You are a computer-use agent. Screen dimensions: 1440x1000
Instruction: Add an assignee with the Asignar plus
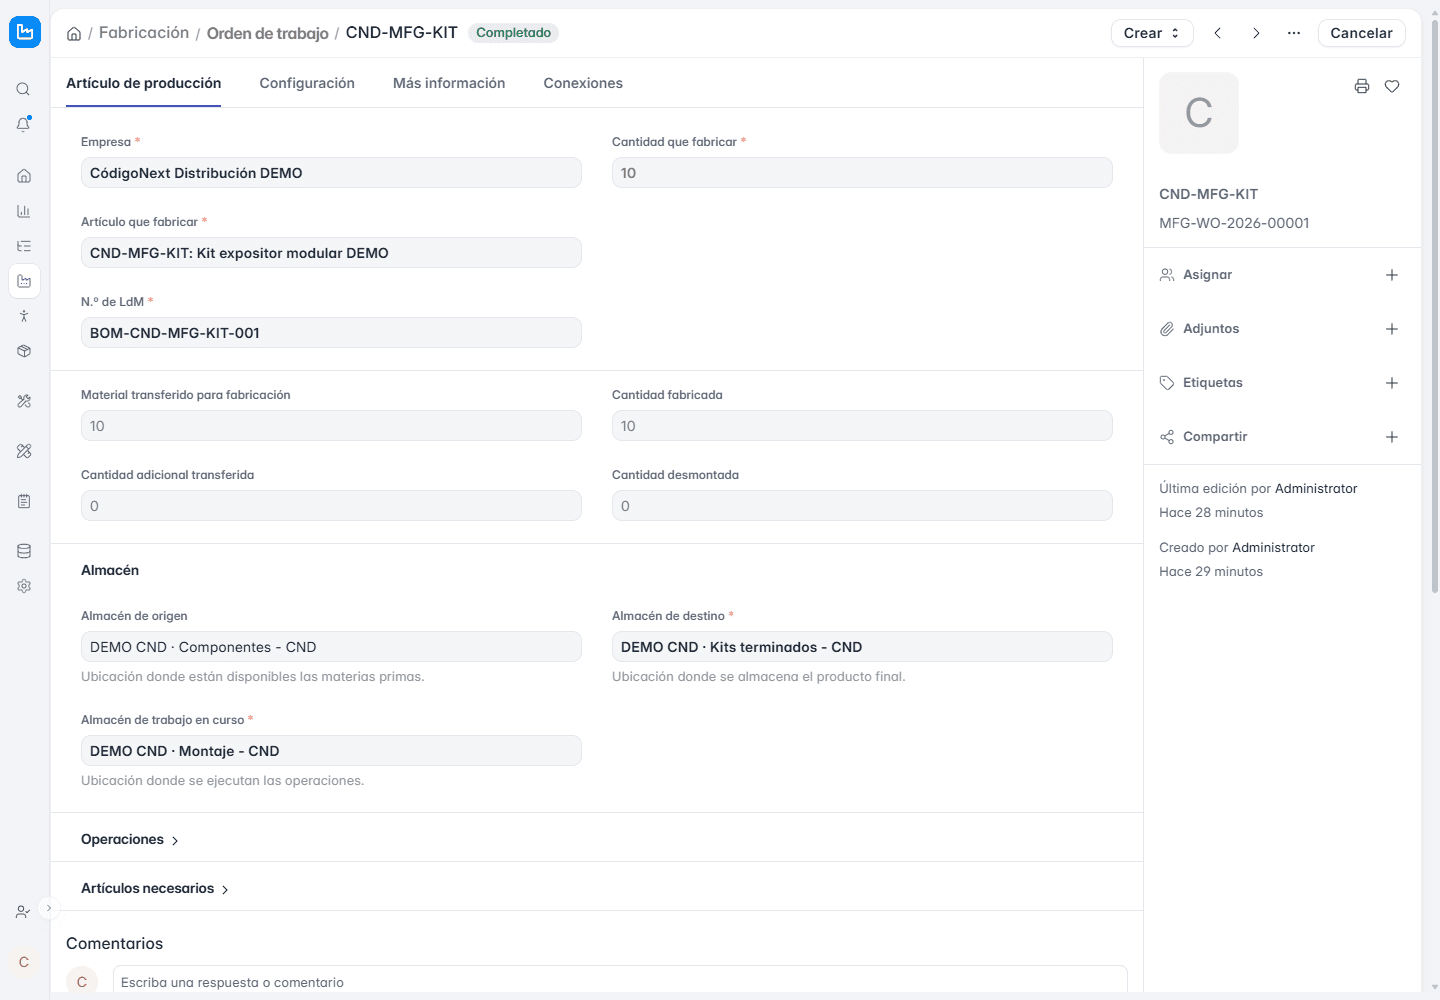tap(1392, 275)
